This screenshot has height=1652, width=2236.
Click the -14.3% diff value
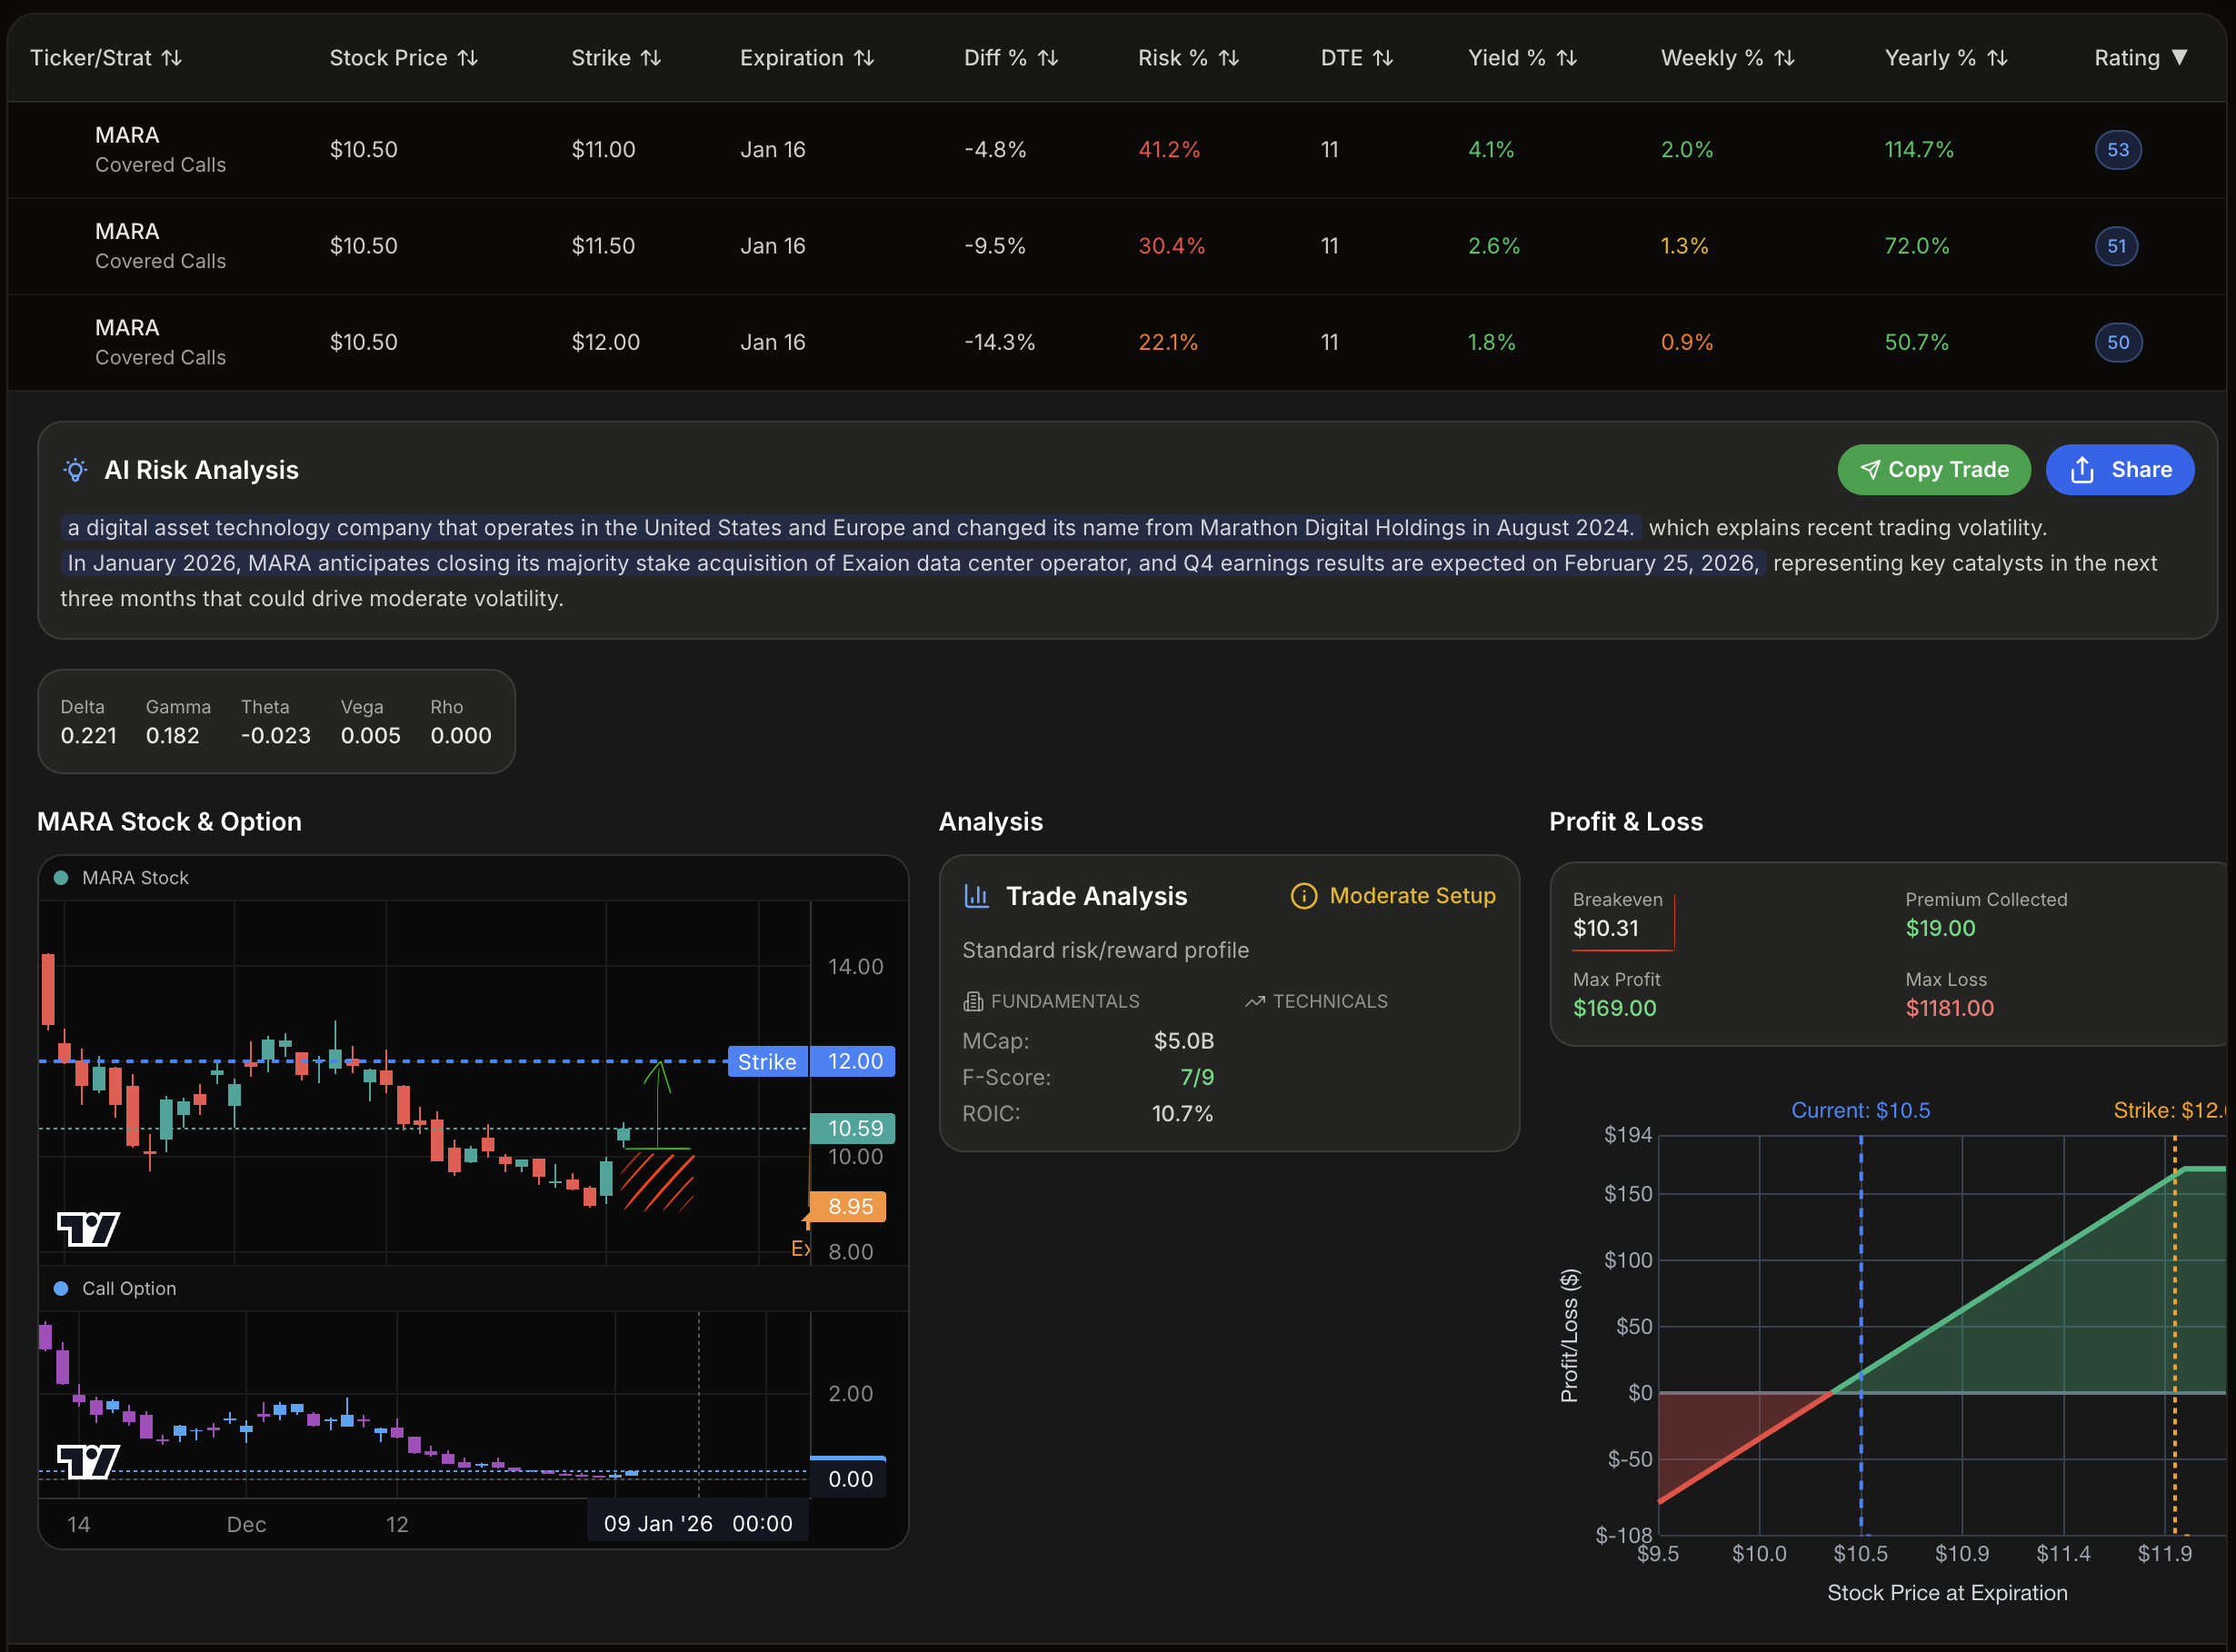[x=999, y=342]
